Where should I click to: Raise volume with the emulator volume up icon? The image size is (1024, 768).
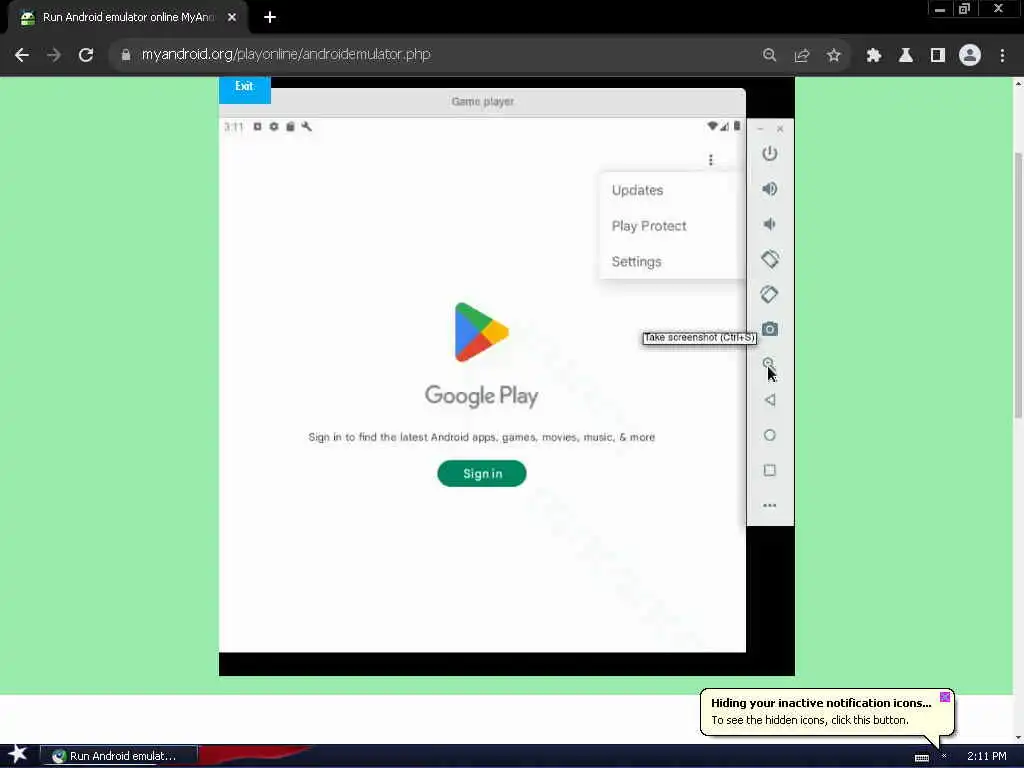[x=769, y=189]
